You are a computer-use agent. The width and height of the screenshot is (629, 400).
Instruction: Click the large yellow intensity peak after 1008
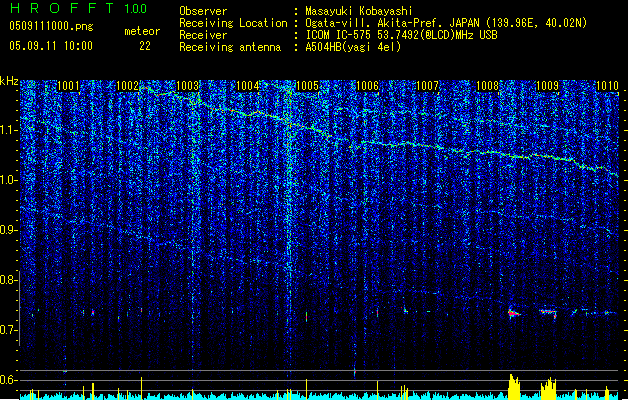(514, 387)
